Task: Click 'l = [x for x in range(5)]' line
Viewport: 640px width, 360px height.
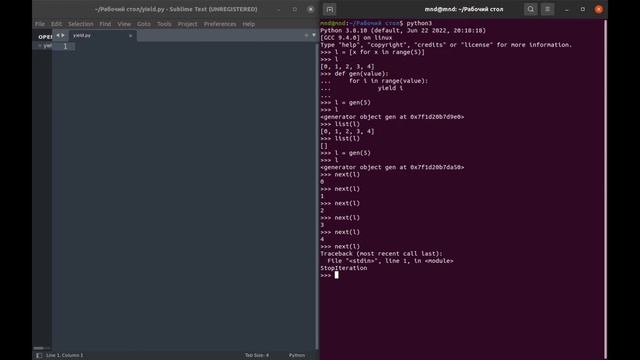Action: 372,52
